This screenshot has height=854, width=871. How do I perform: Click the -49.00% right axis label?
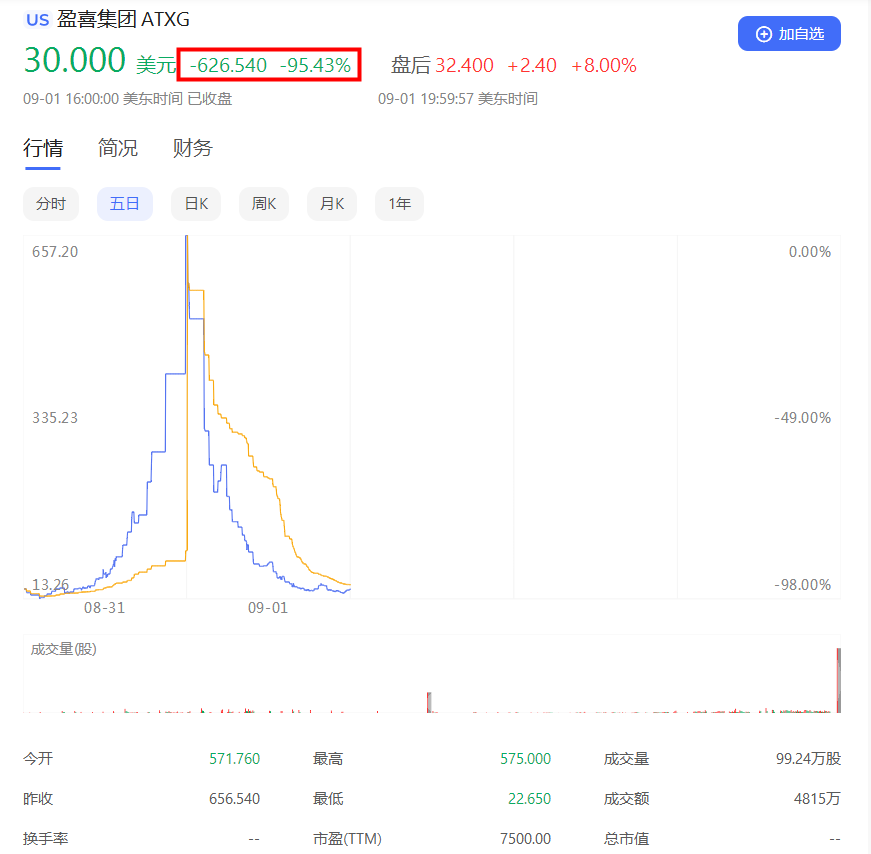[x=802, y=418]
